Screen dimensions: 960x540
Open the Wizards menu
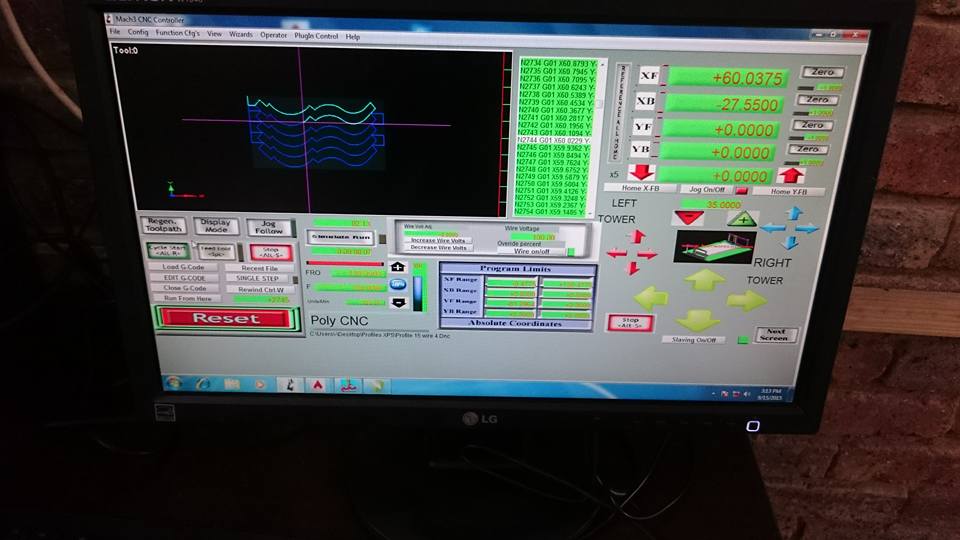pos(241,35)
